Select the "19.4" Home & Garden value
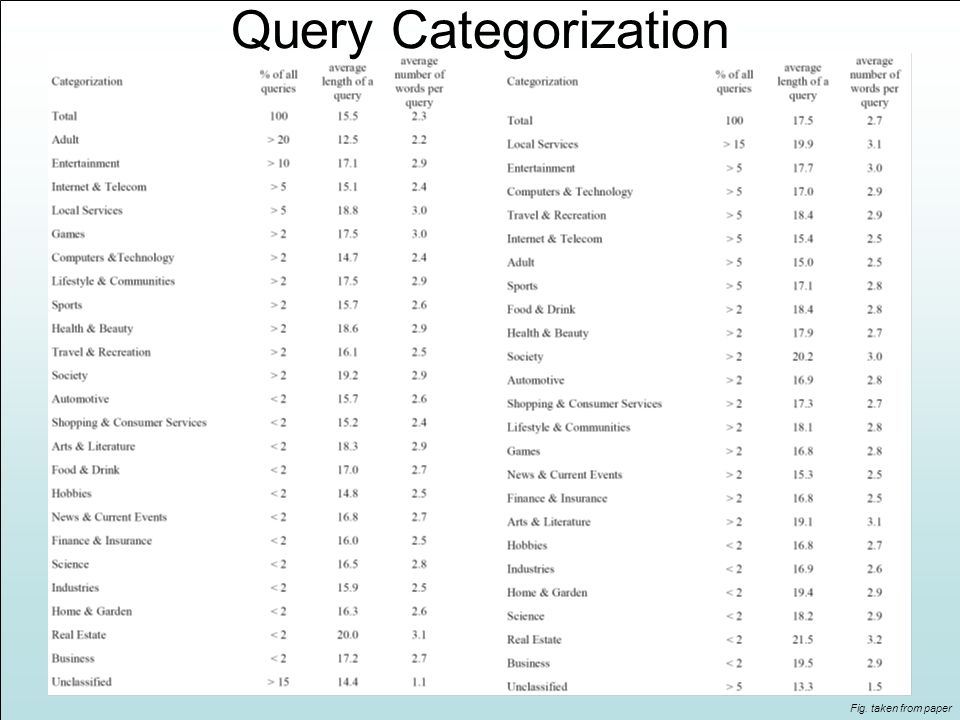960x720 pixels. (803, 593)
